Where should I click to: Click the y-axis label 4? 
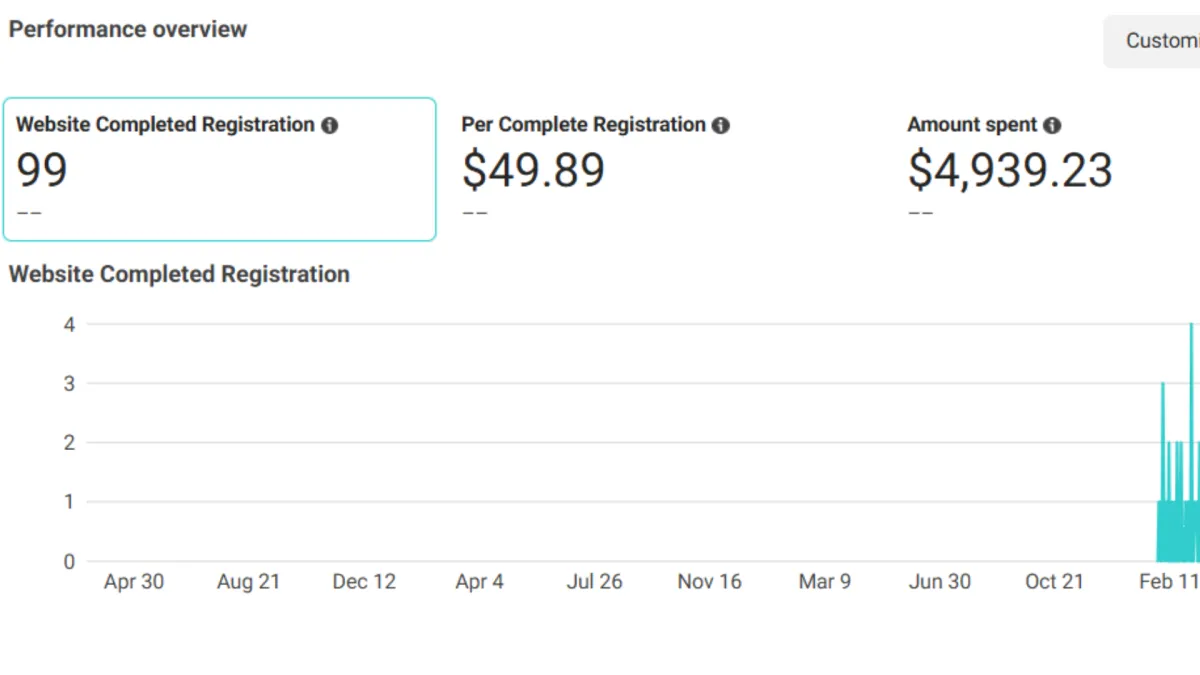(69, 324)
